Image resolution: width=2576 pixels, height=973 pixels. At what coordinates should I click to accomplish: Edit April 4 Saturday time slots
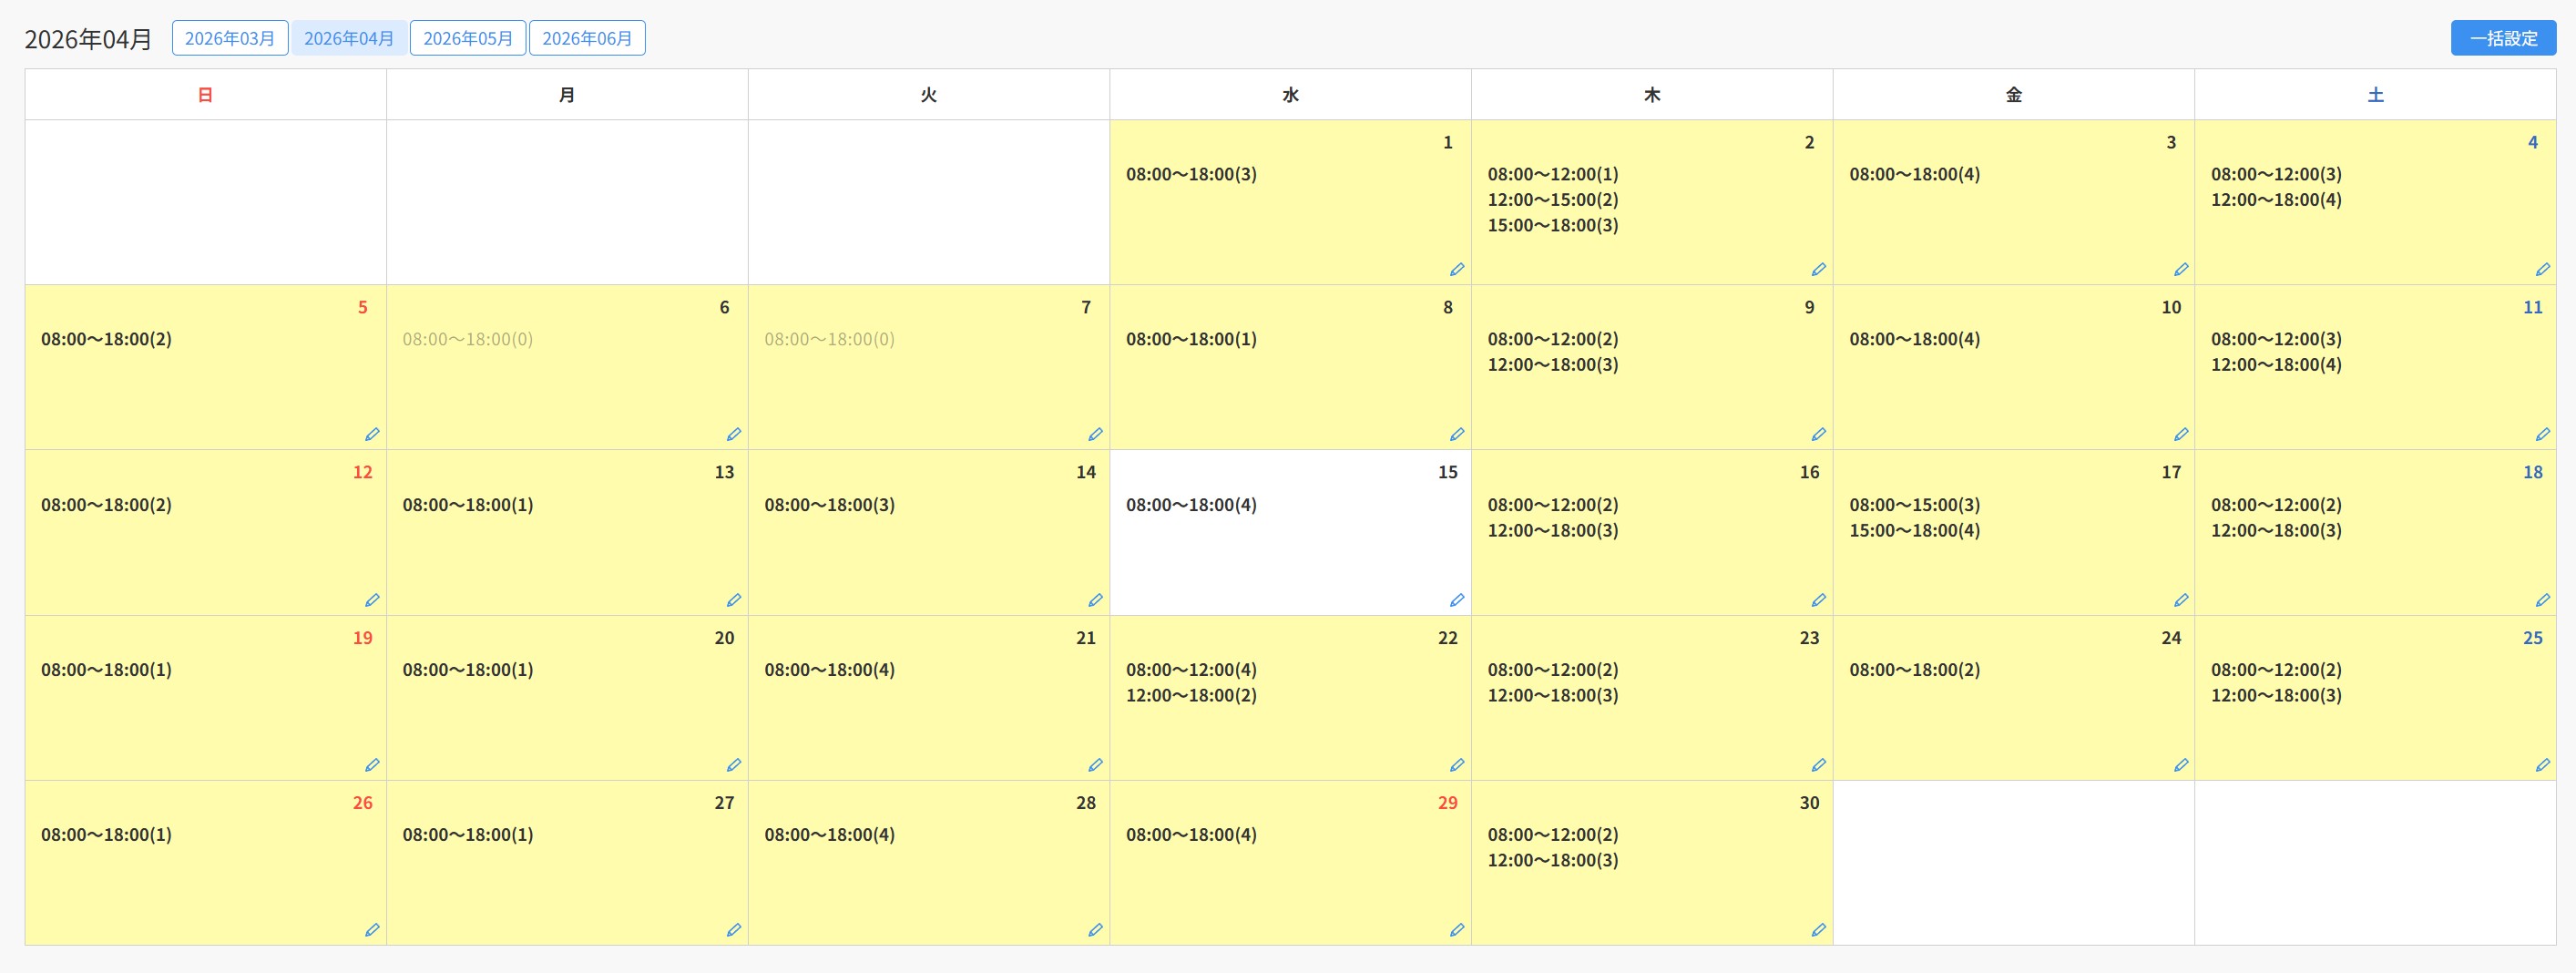coord(2542,269)
